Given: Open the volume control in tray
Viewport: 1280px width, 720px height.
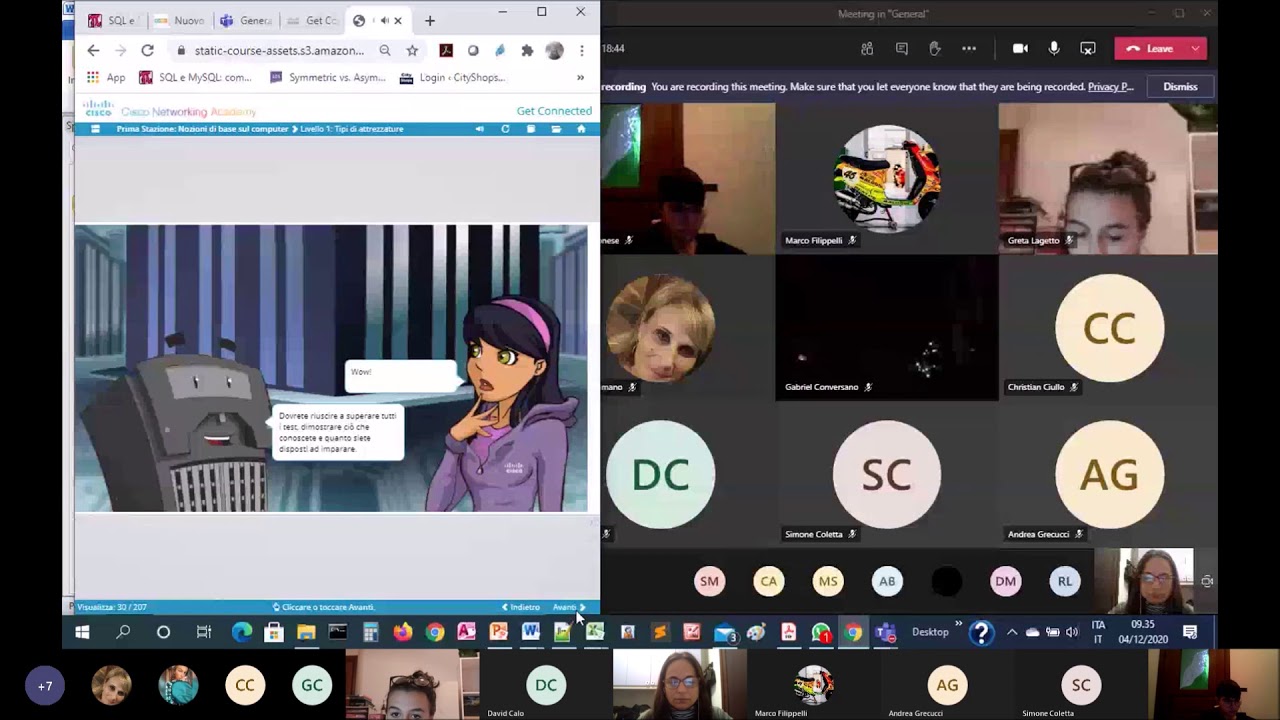Looking at the screenshot, I should [x=1072, y=632].
